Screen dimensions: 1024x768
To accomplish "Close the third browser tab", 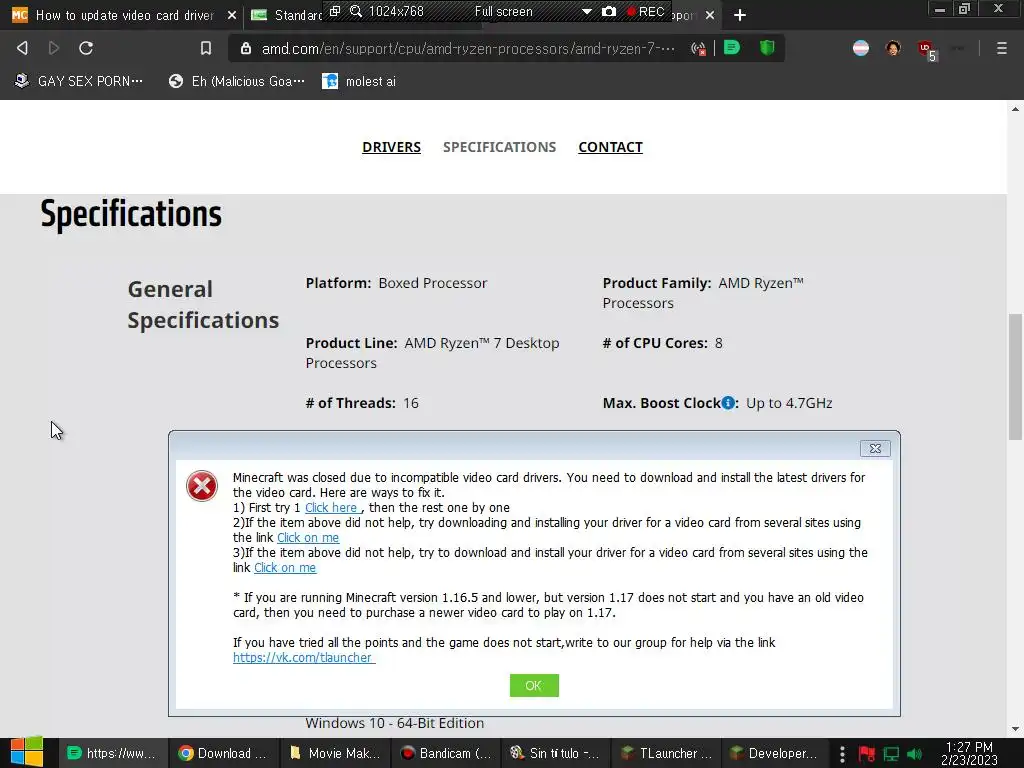I will (x=710, y=15).
